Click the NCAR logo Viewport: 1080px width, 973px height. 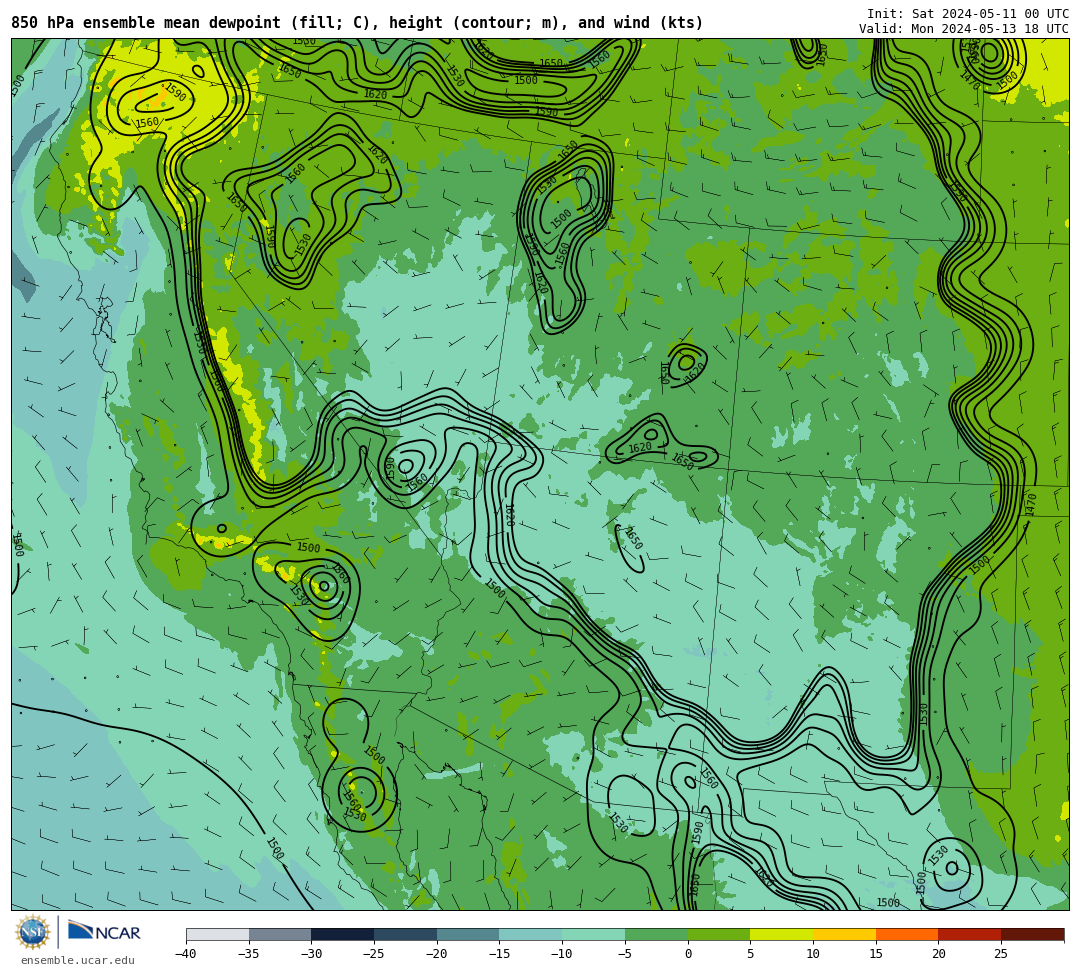(x=104, y=932)
